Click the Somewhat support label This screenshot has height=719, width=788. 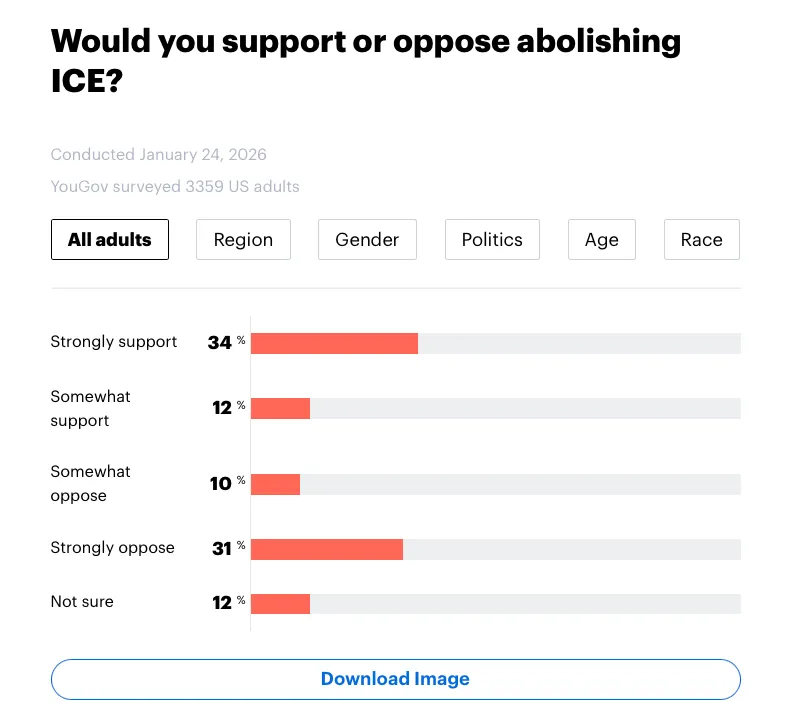tap(91, 408)
